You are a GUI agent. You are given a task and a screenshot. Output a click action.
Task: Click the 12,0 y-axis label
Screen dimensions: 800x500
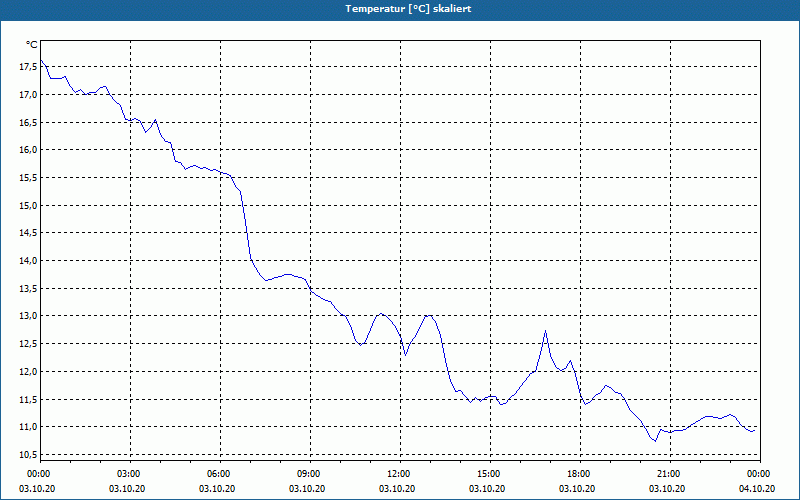click(x=29, y=371)
